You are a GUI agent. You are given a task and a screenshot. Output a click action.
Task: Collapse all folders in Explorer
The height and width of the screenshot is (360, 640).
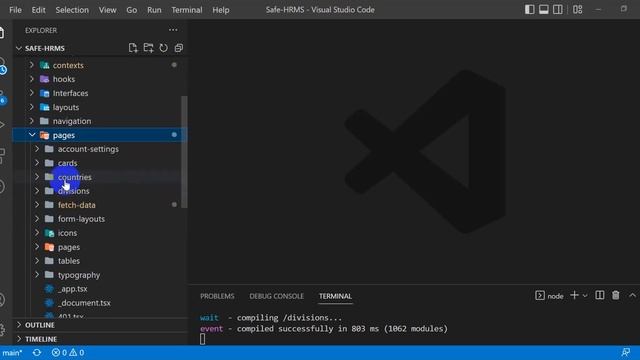(178, 48)
